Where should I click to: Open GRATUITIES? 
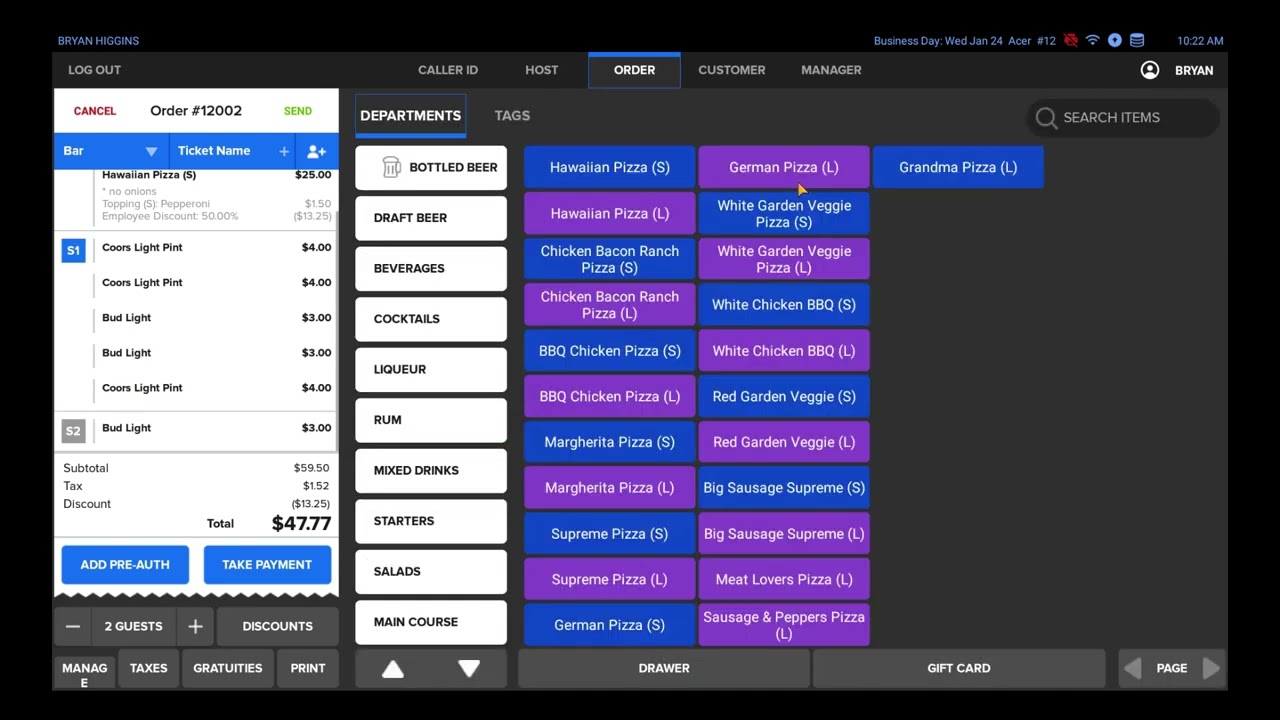click(x=228, y=668)
